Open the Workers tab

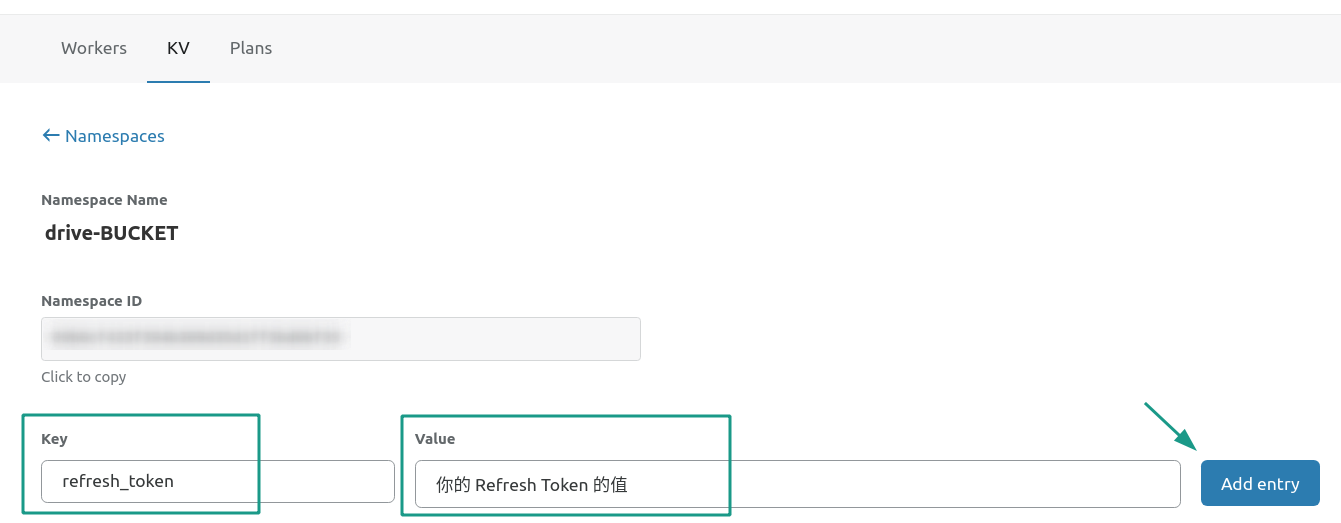tap(94, 48)
